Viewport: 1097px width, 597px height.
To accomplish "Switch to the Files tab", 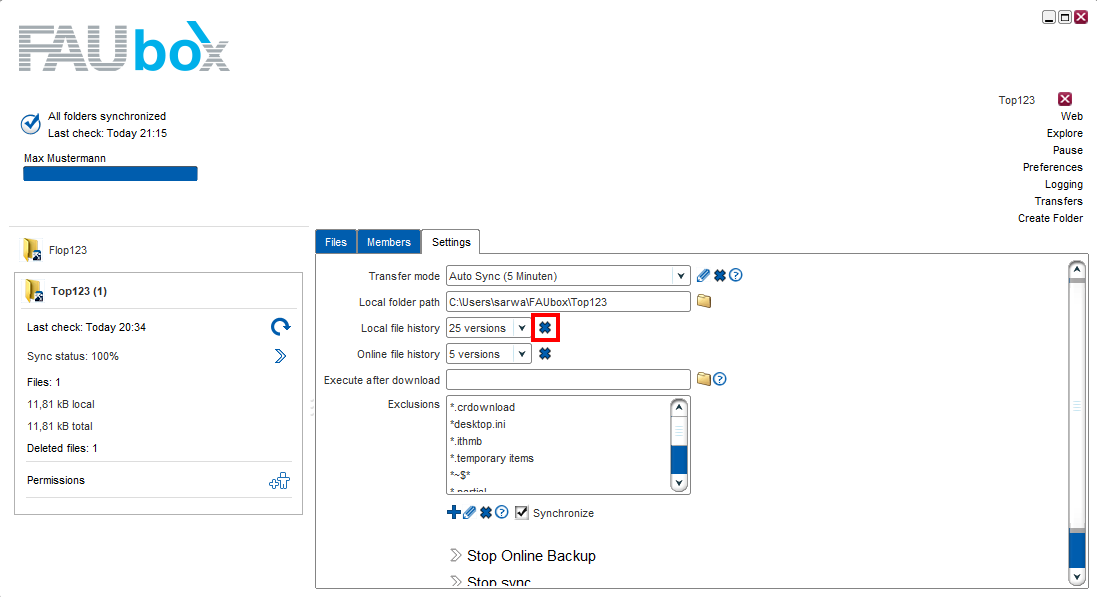I will [336, 241].
